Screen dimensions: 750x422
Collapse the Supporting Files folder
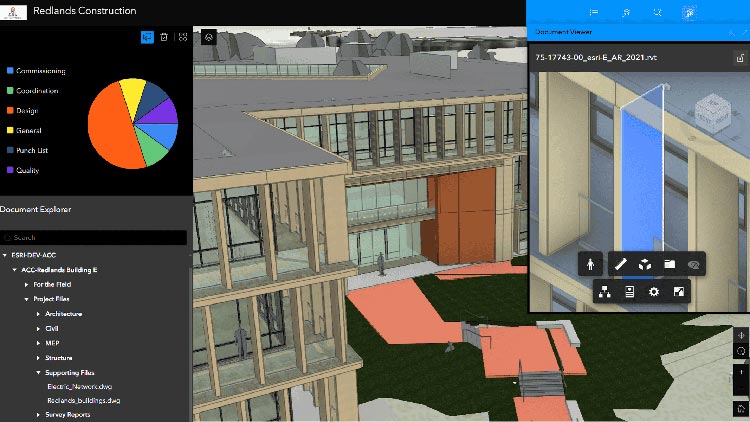click(x=38, y=372)
